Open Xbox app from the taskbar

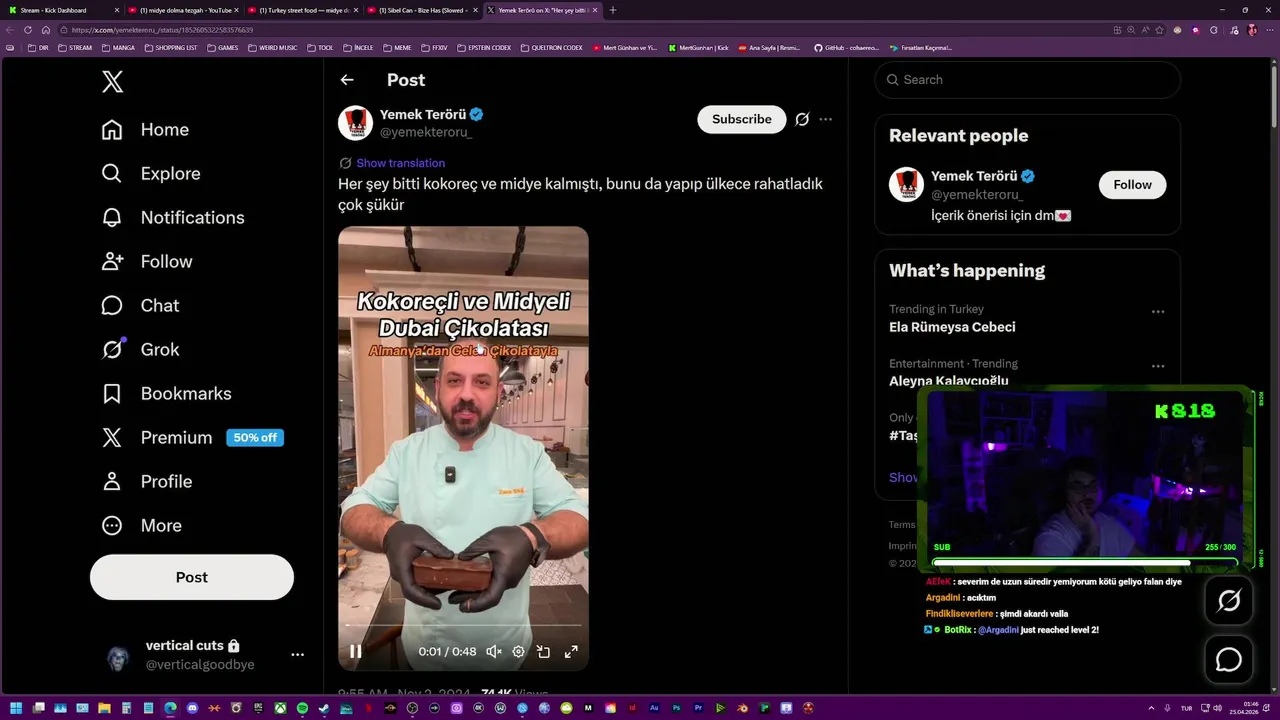(x=280, y=709)
